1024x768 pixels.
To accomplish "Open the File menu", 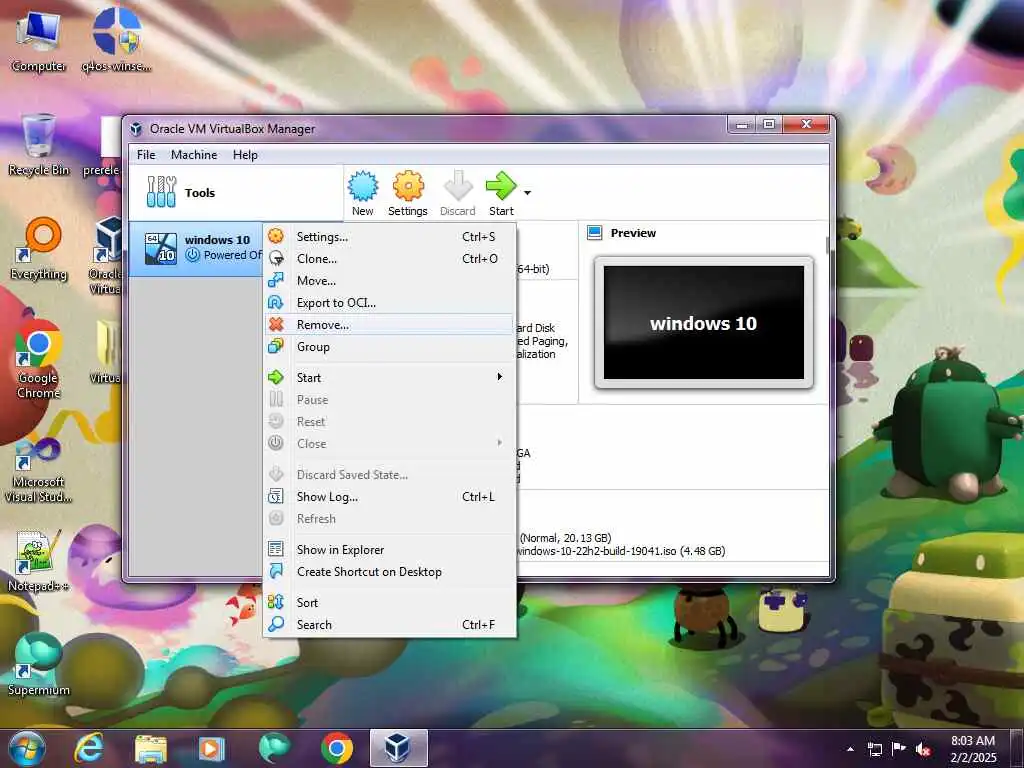I will (x=146, y=155).
